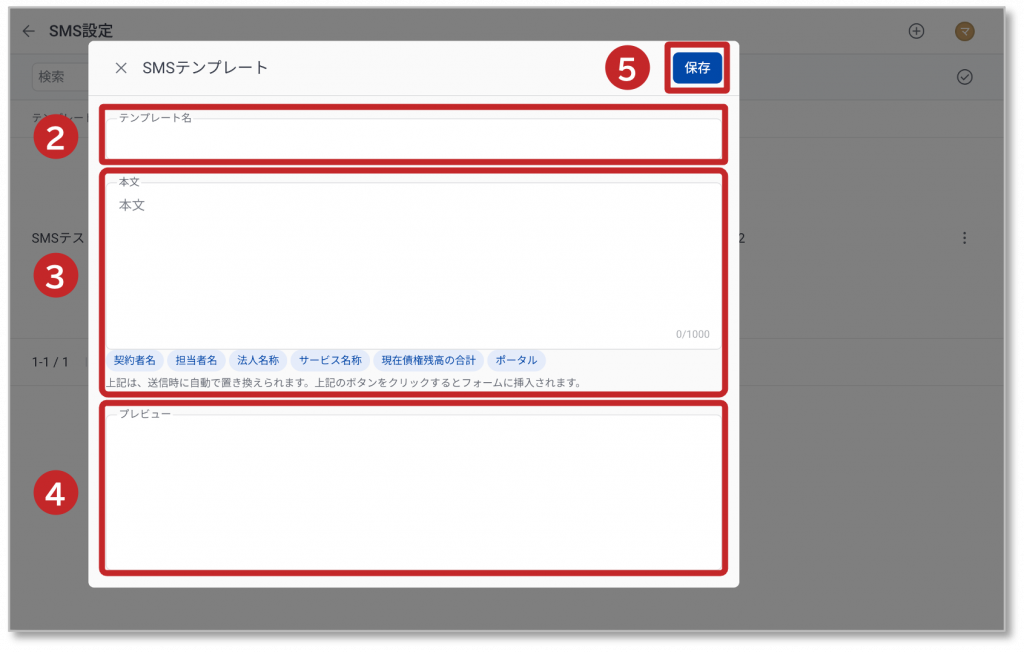Click into the 本文 text area
The image size is (1024, 652).
(x=413, y=260)
